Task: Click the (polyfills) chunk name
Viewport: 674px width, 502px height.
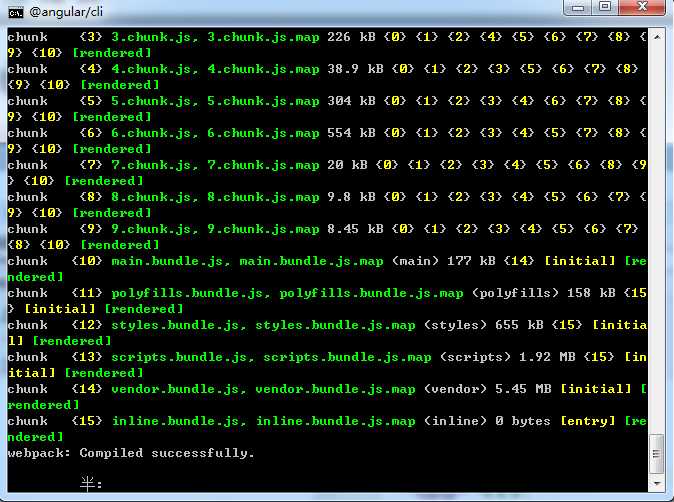Action: pos(515,293)
